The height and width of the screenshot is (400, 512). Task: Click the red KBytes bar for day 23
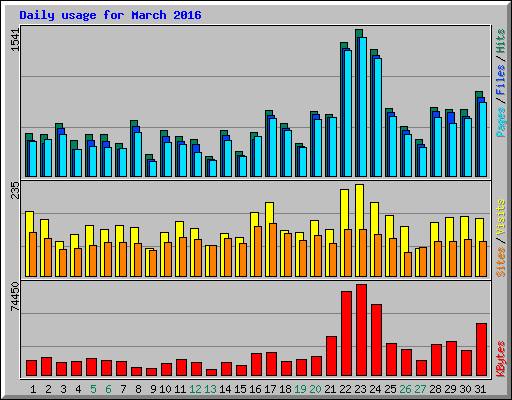point(361,330)
